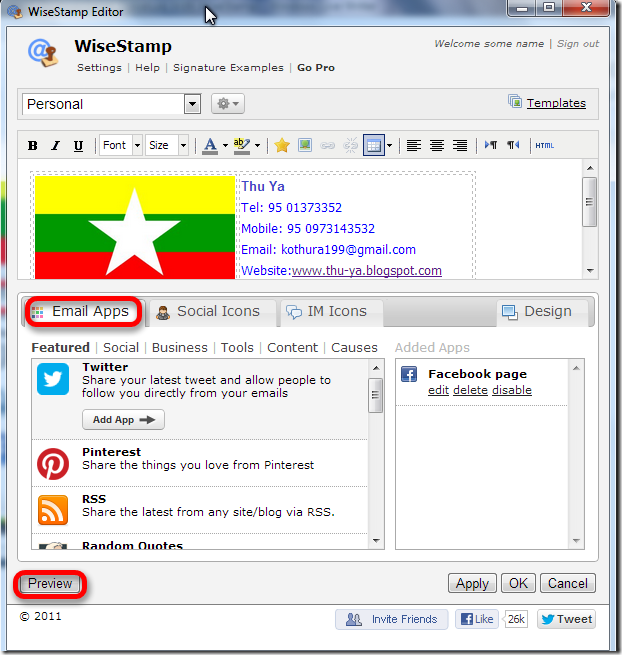Click the Tweet button
The image size is (622, 655).
click(x=566, y=619)
